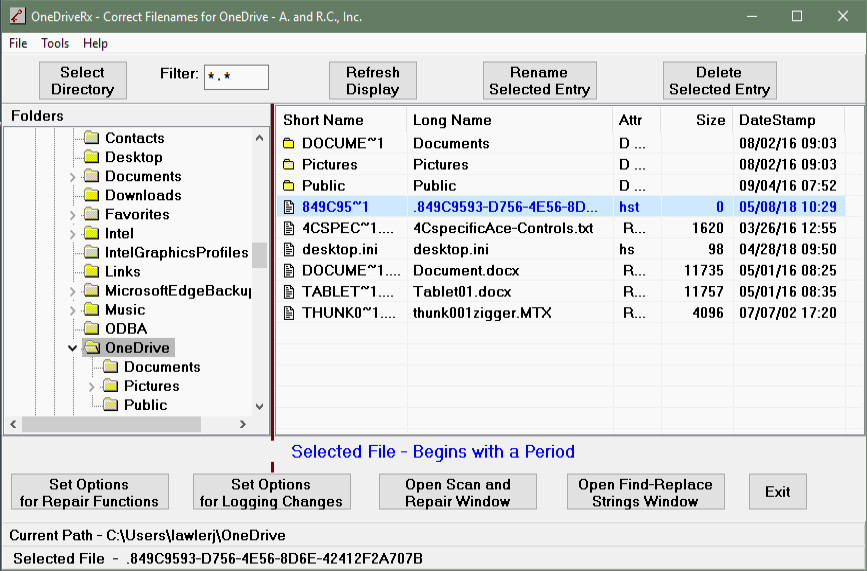Click the open OneDrive folder icon
The height and width of the screenshot is (571, 867).
[92, 348]
